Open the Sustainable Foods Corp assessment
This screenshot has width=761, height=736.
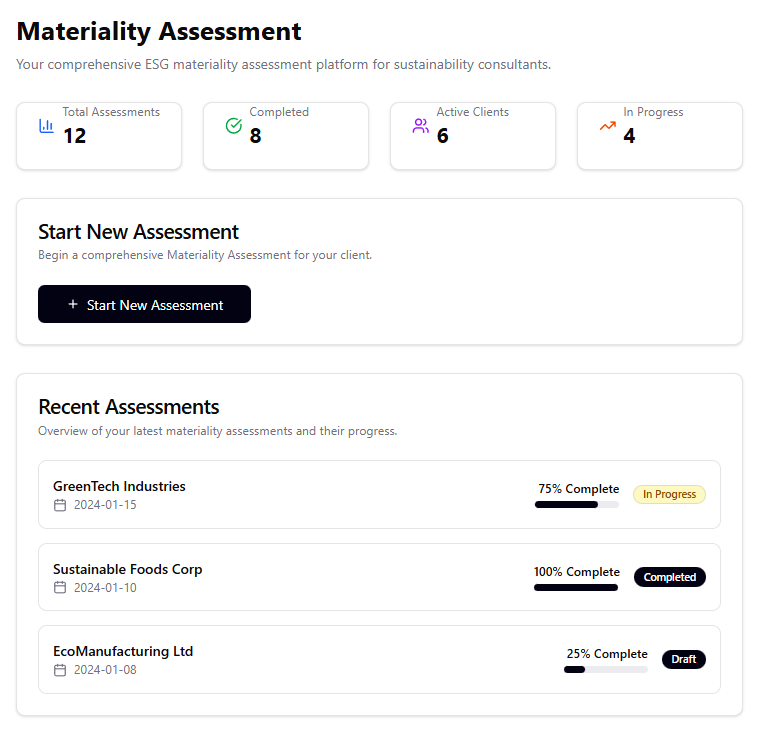point(127,569)
